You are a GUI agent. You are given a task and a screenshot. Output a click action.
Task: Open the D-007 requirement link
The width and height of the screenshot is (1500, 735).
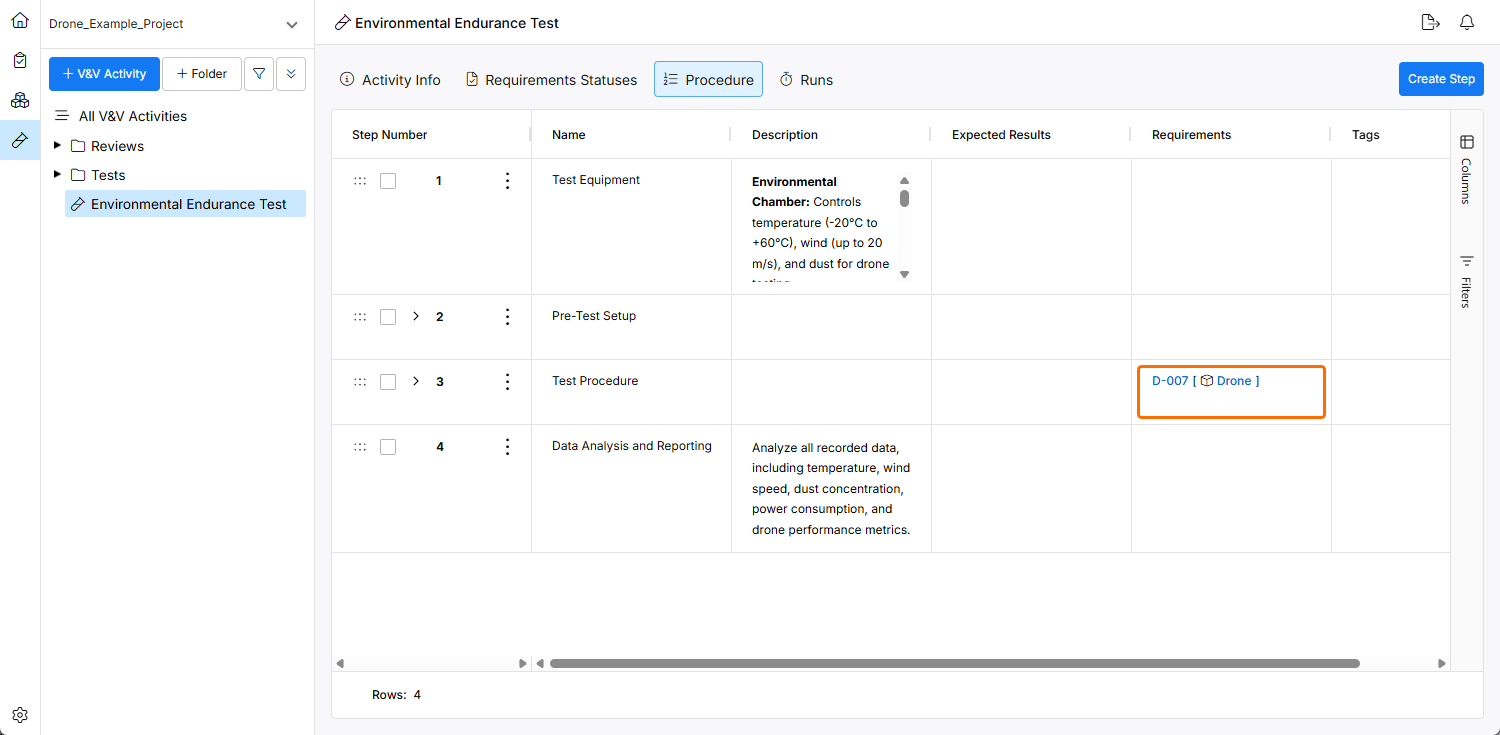(x=1170, y=381)
